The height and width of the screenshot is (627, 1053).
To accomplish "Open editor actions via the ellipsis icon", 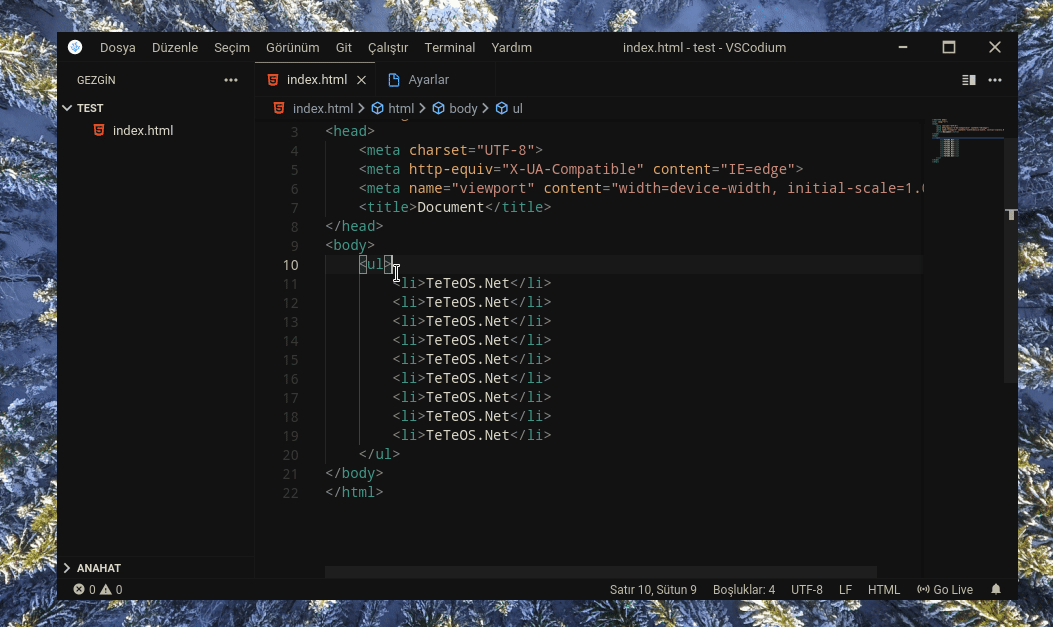I will [x=995, y=79].
